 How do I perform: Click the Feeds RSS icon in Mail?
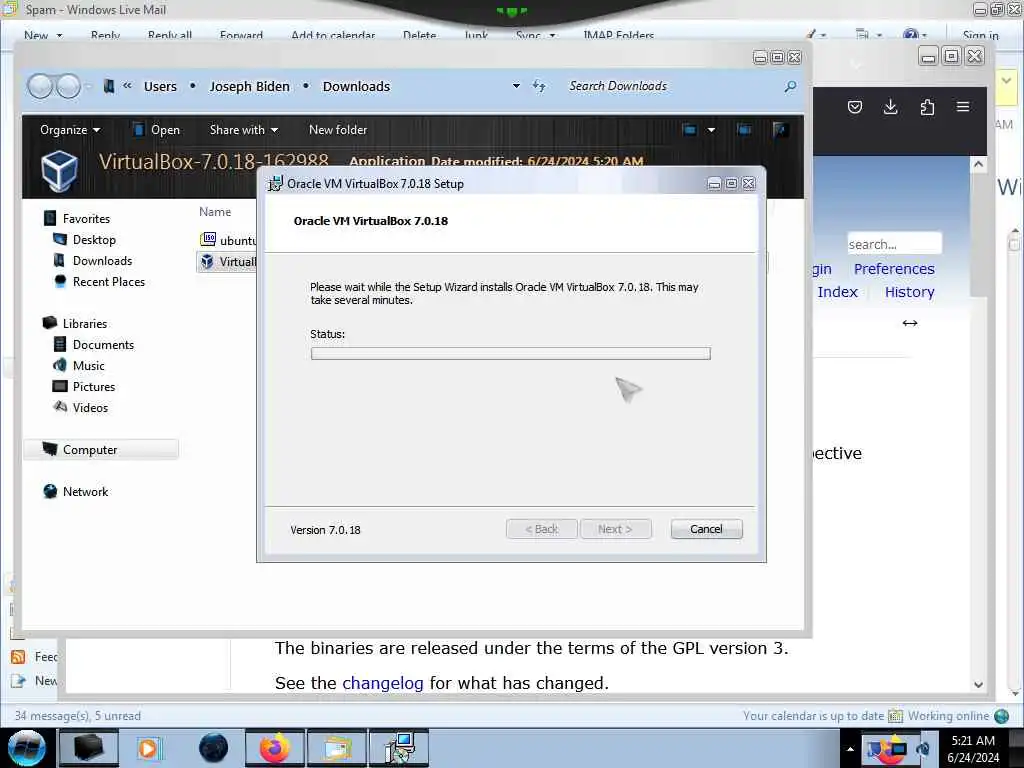coord(18,656)
